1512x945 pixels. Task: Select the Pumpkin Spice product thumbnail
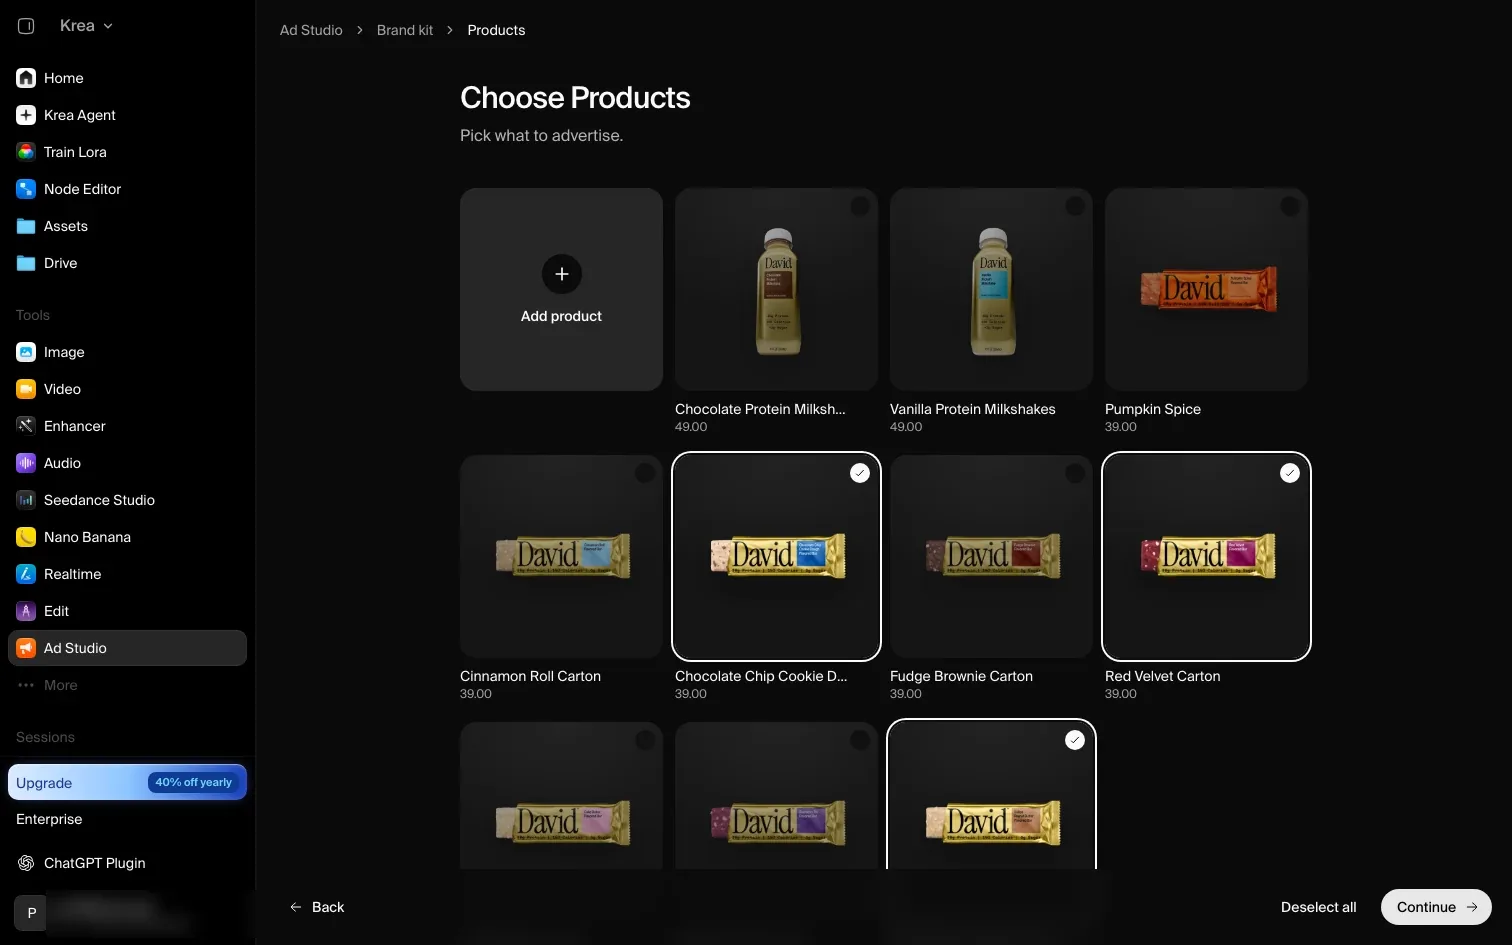(1206, 289)
